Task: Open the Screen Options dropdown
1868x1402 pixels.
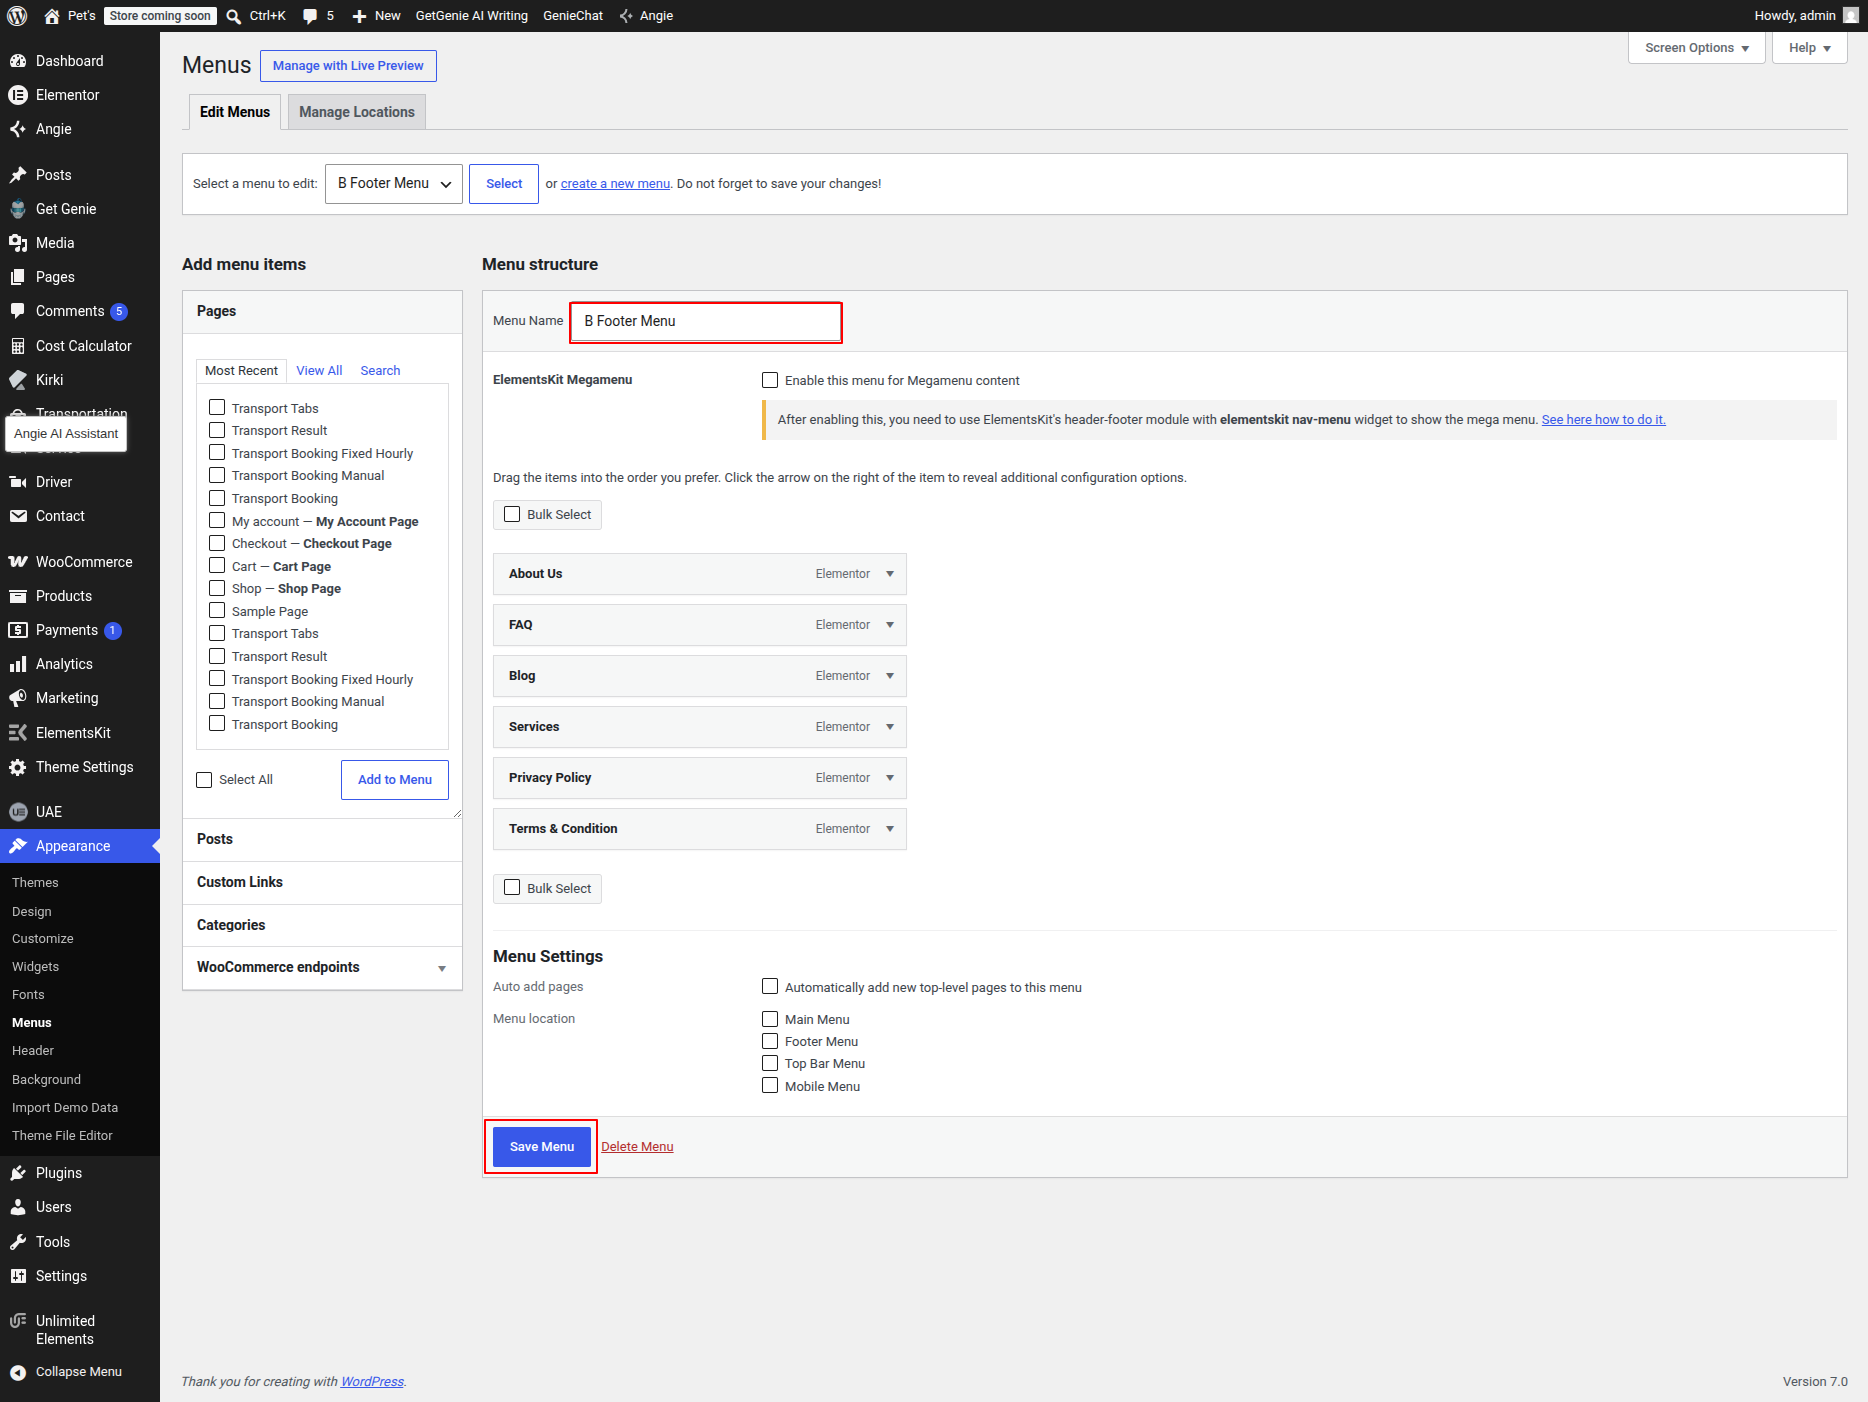Action: [1697, 48]
